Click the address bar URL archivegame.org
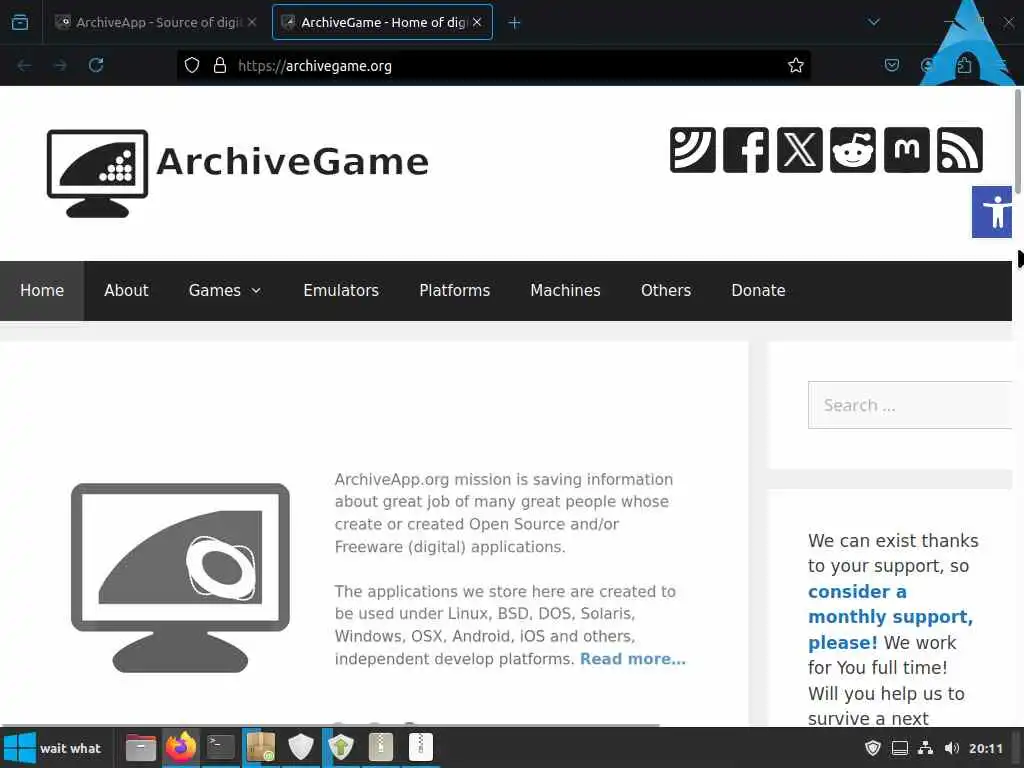Viewport: 1024px width, 768px height. coord(315,66)
